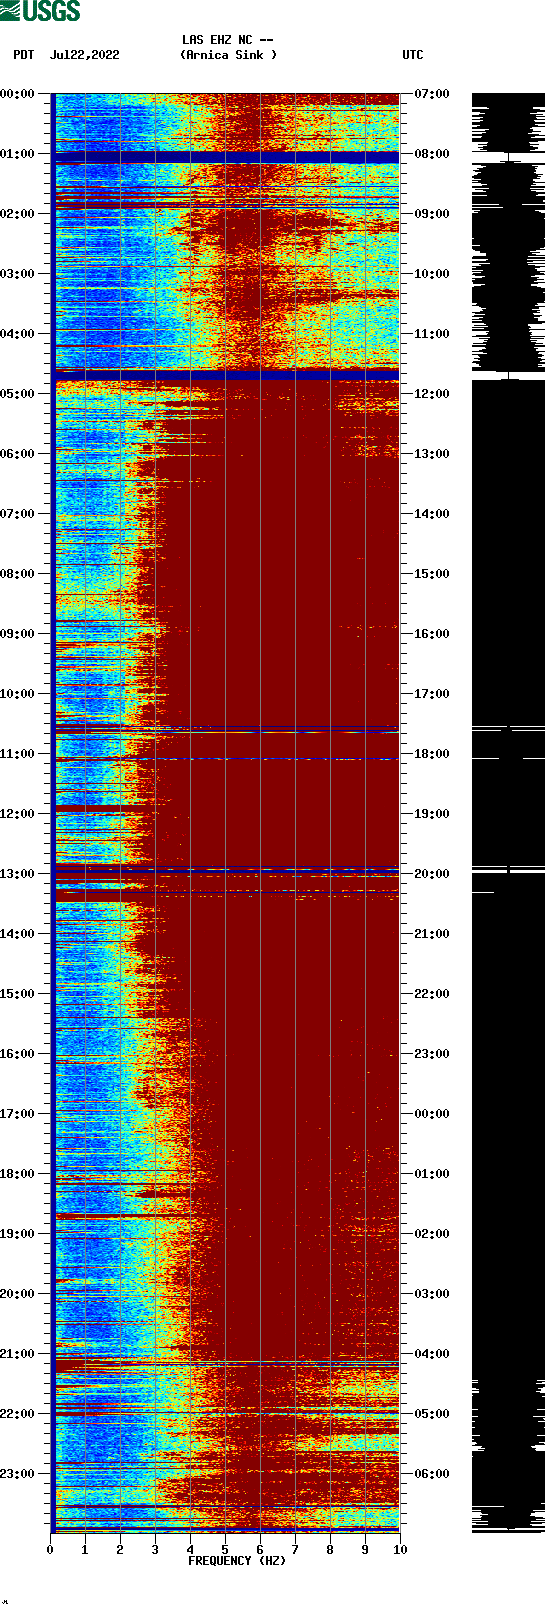This screenshot has height=1613, width=552.
Task: Click the 5 Hz frequency axis tick label
Action: tap(225, 1550)
